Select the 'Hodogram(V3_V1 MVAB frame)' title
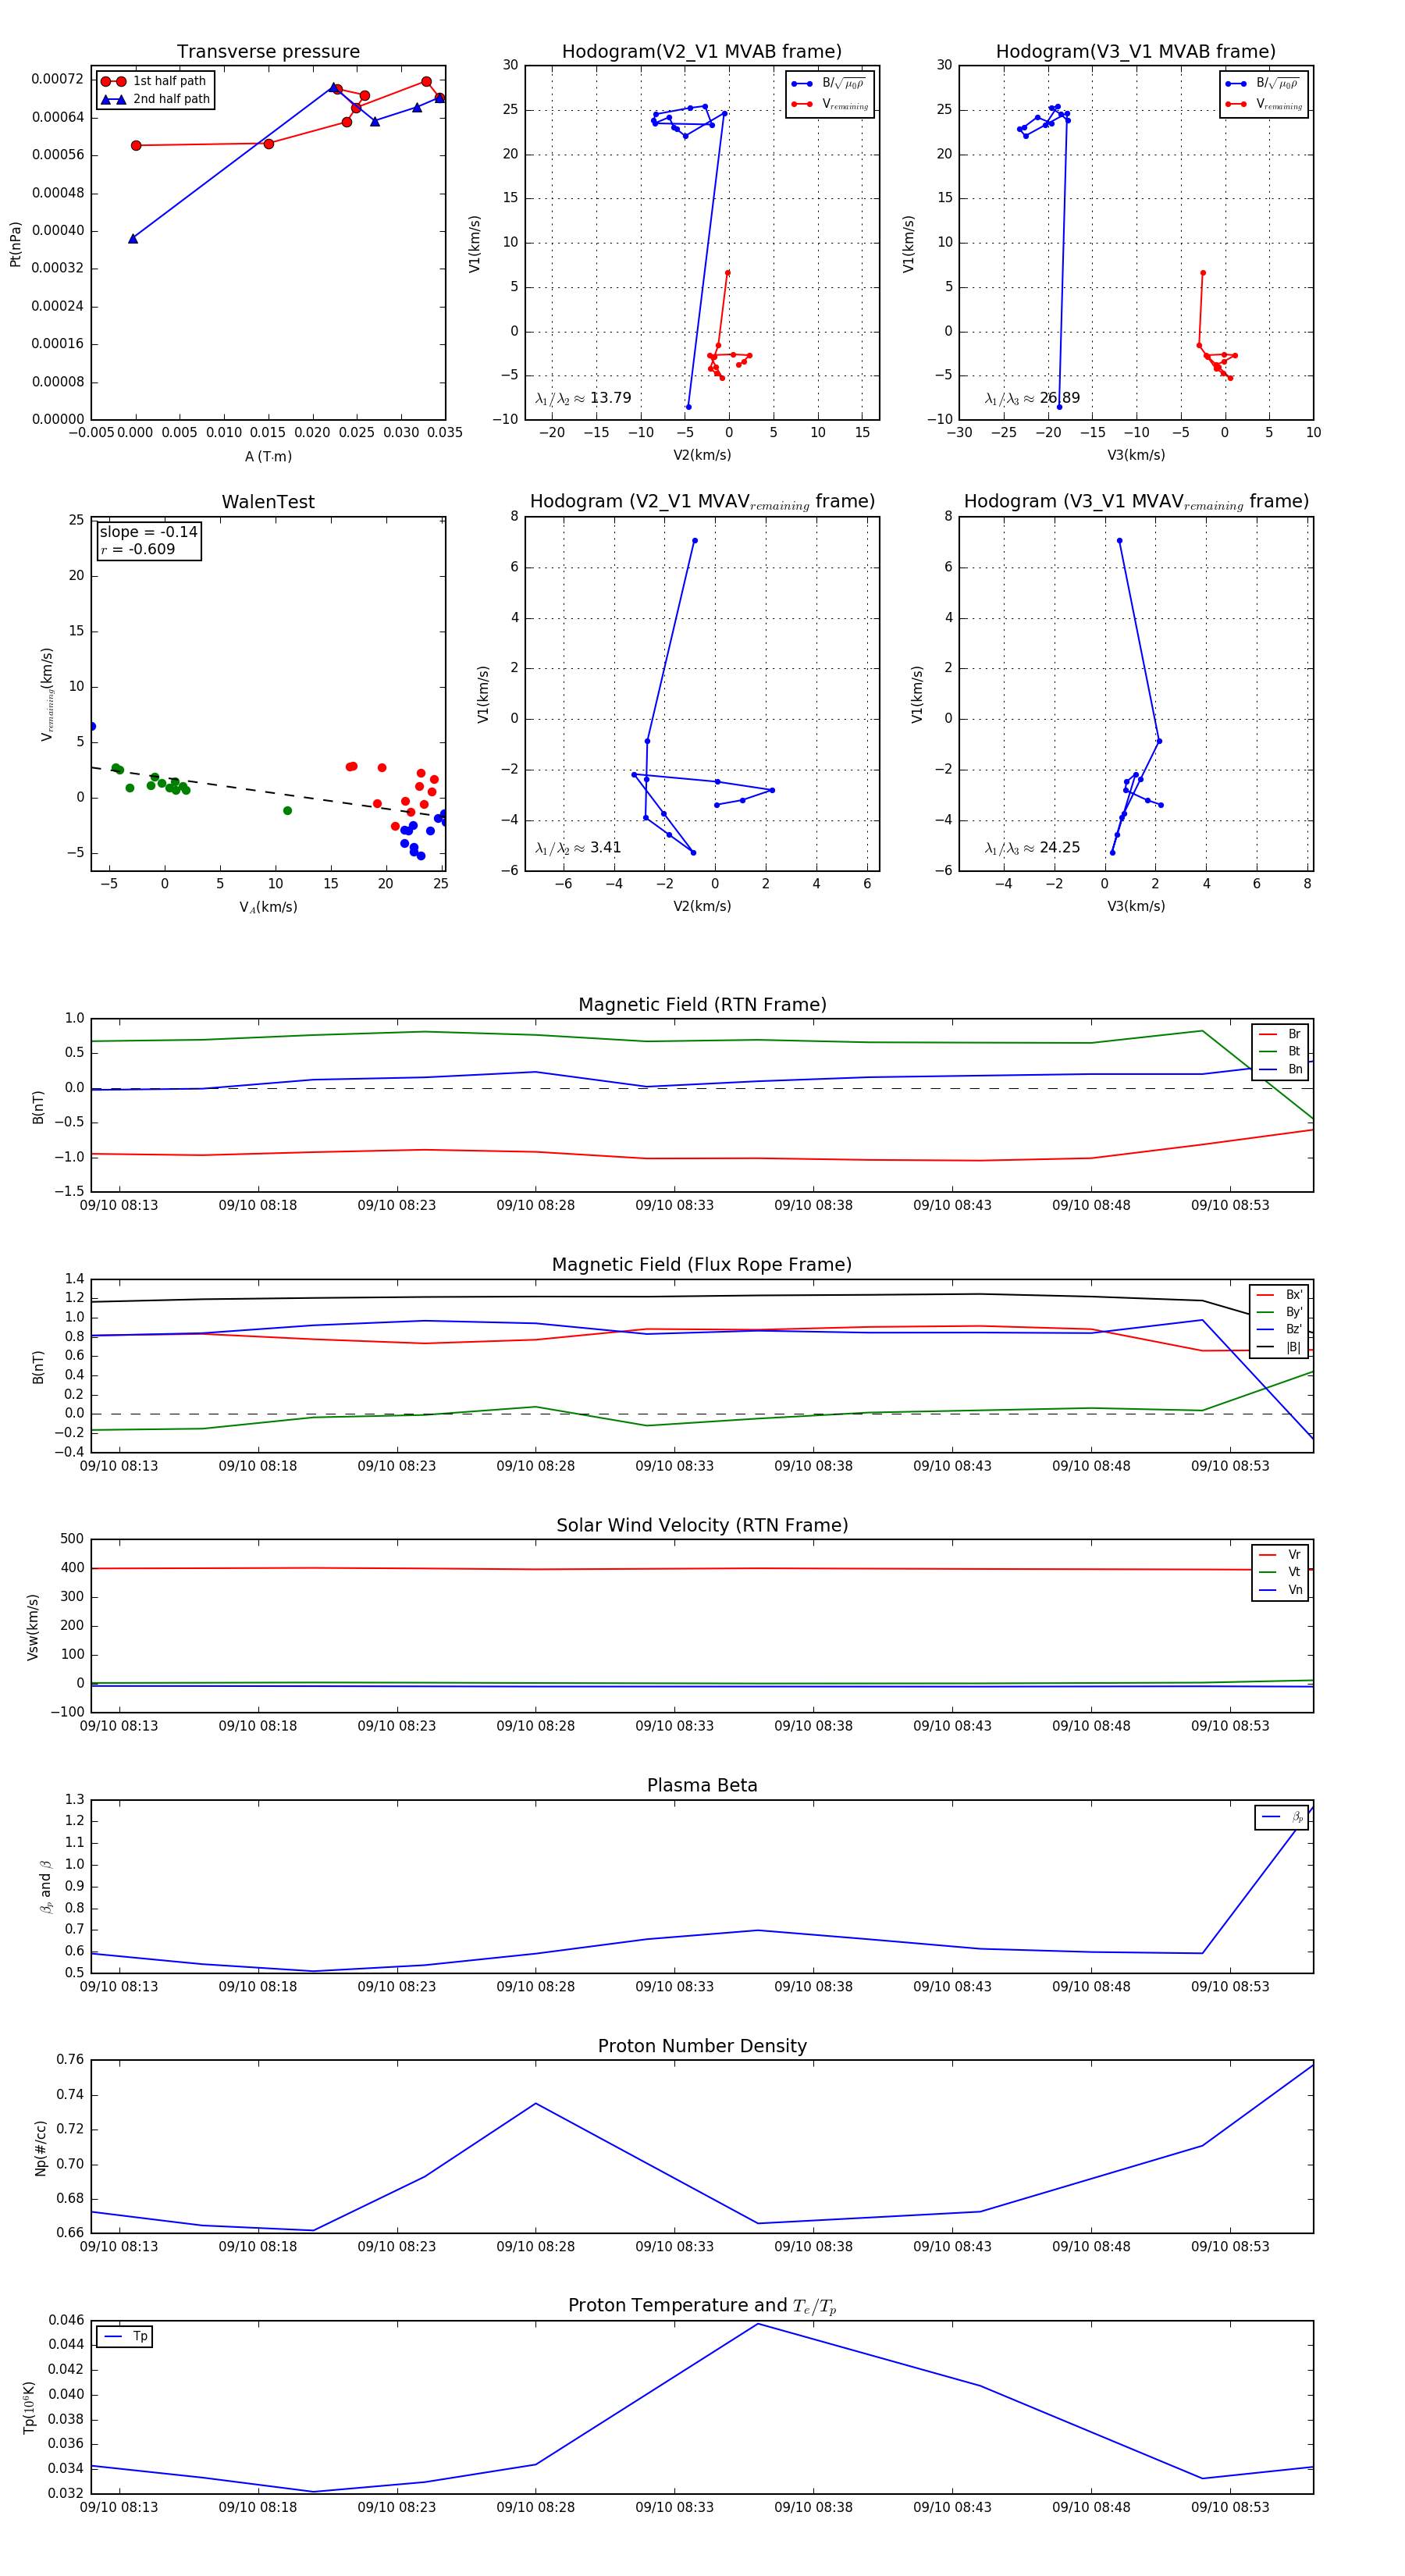 point(1136,52)
